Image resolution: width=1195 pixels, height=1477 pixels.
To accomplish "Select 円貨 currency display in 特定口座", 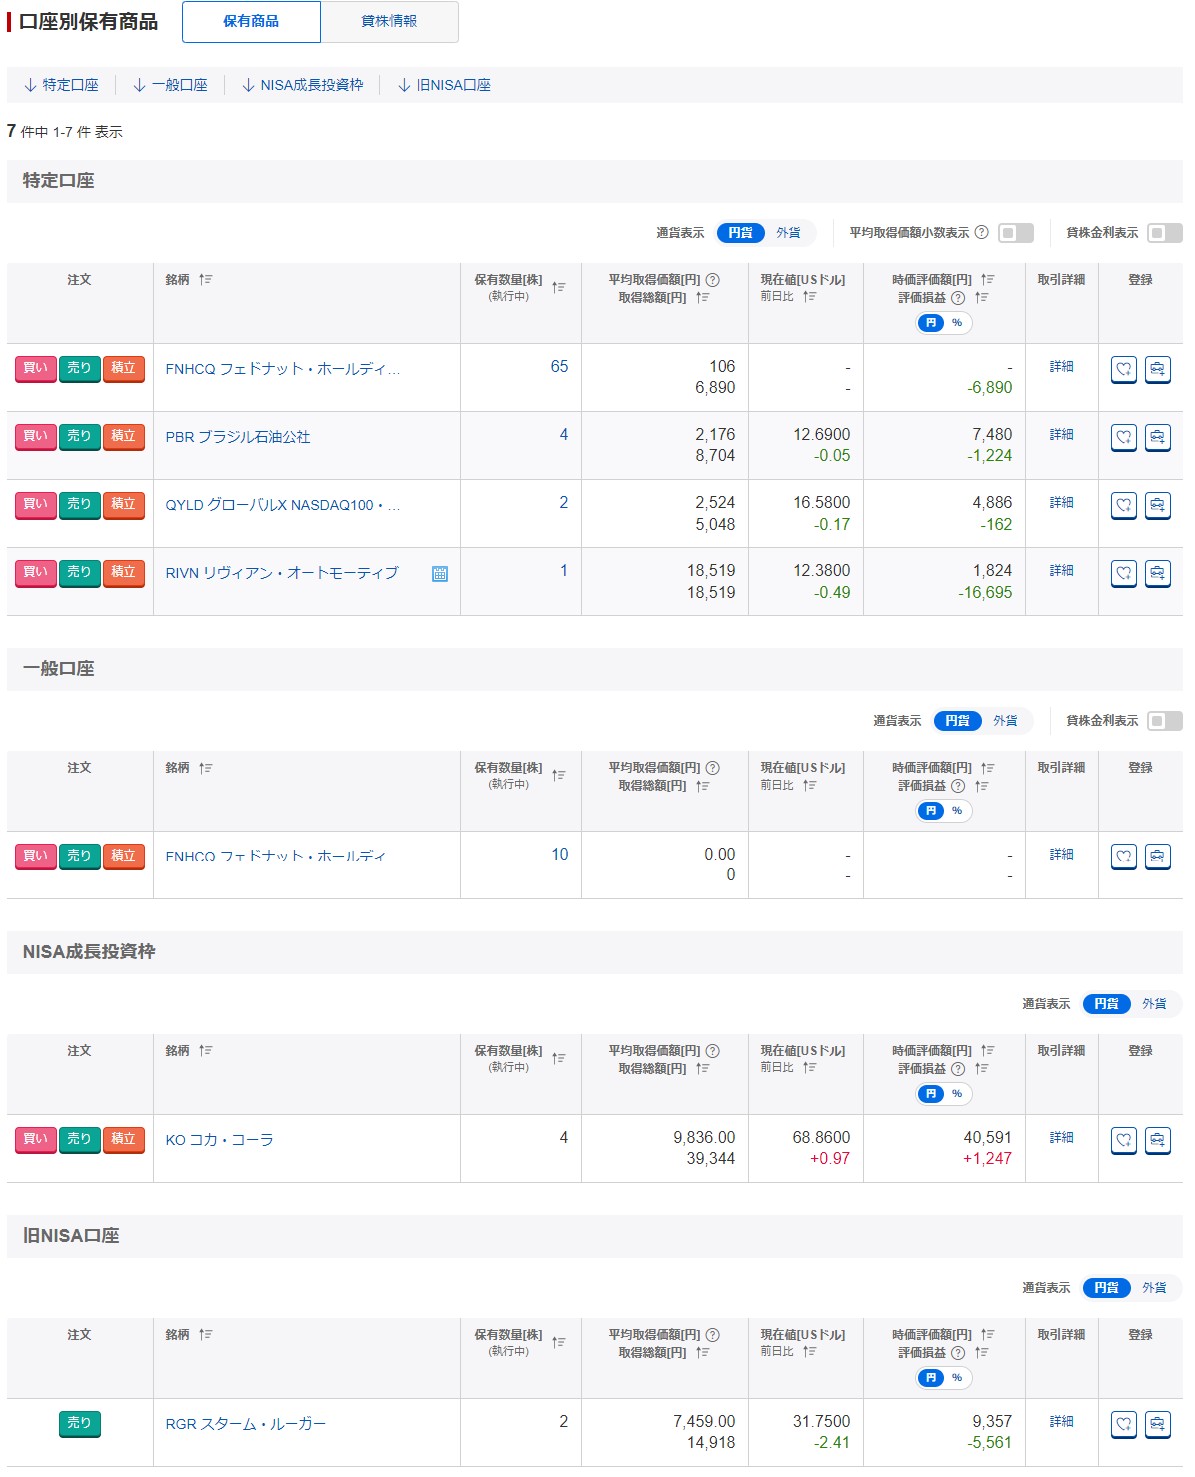I will pyautogui.click(x=741, y=233).
